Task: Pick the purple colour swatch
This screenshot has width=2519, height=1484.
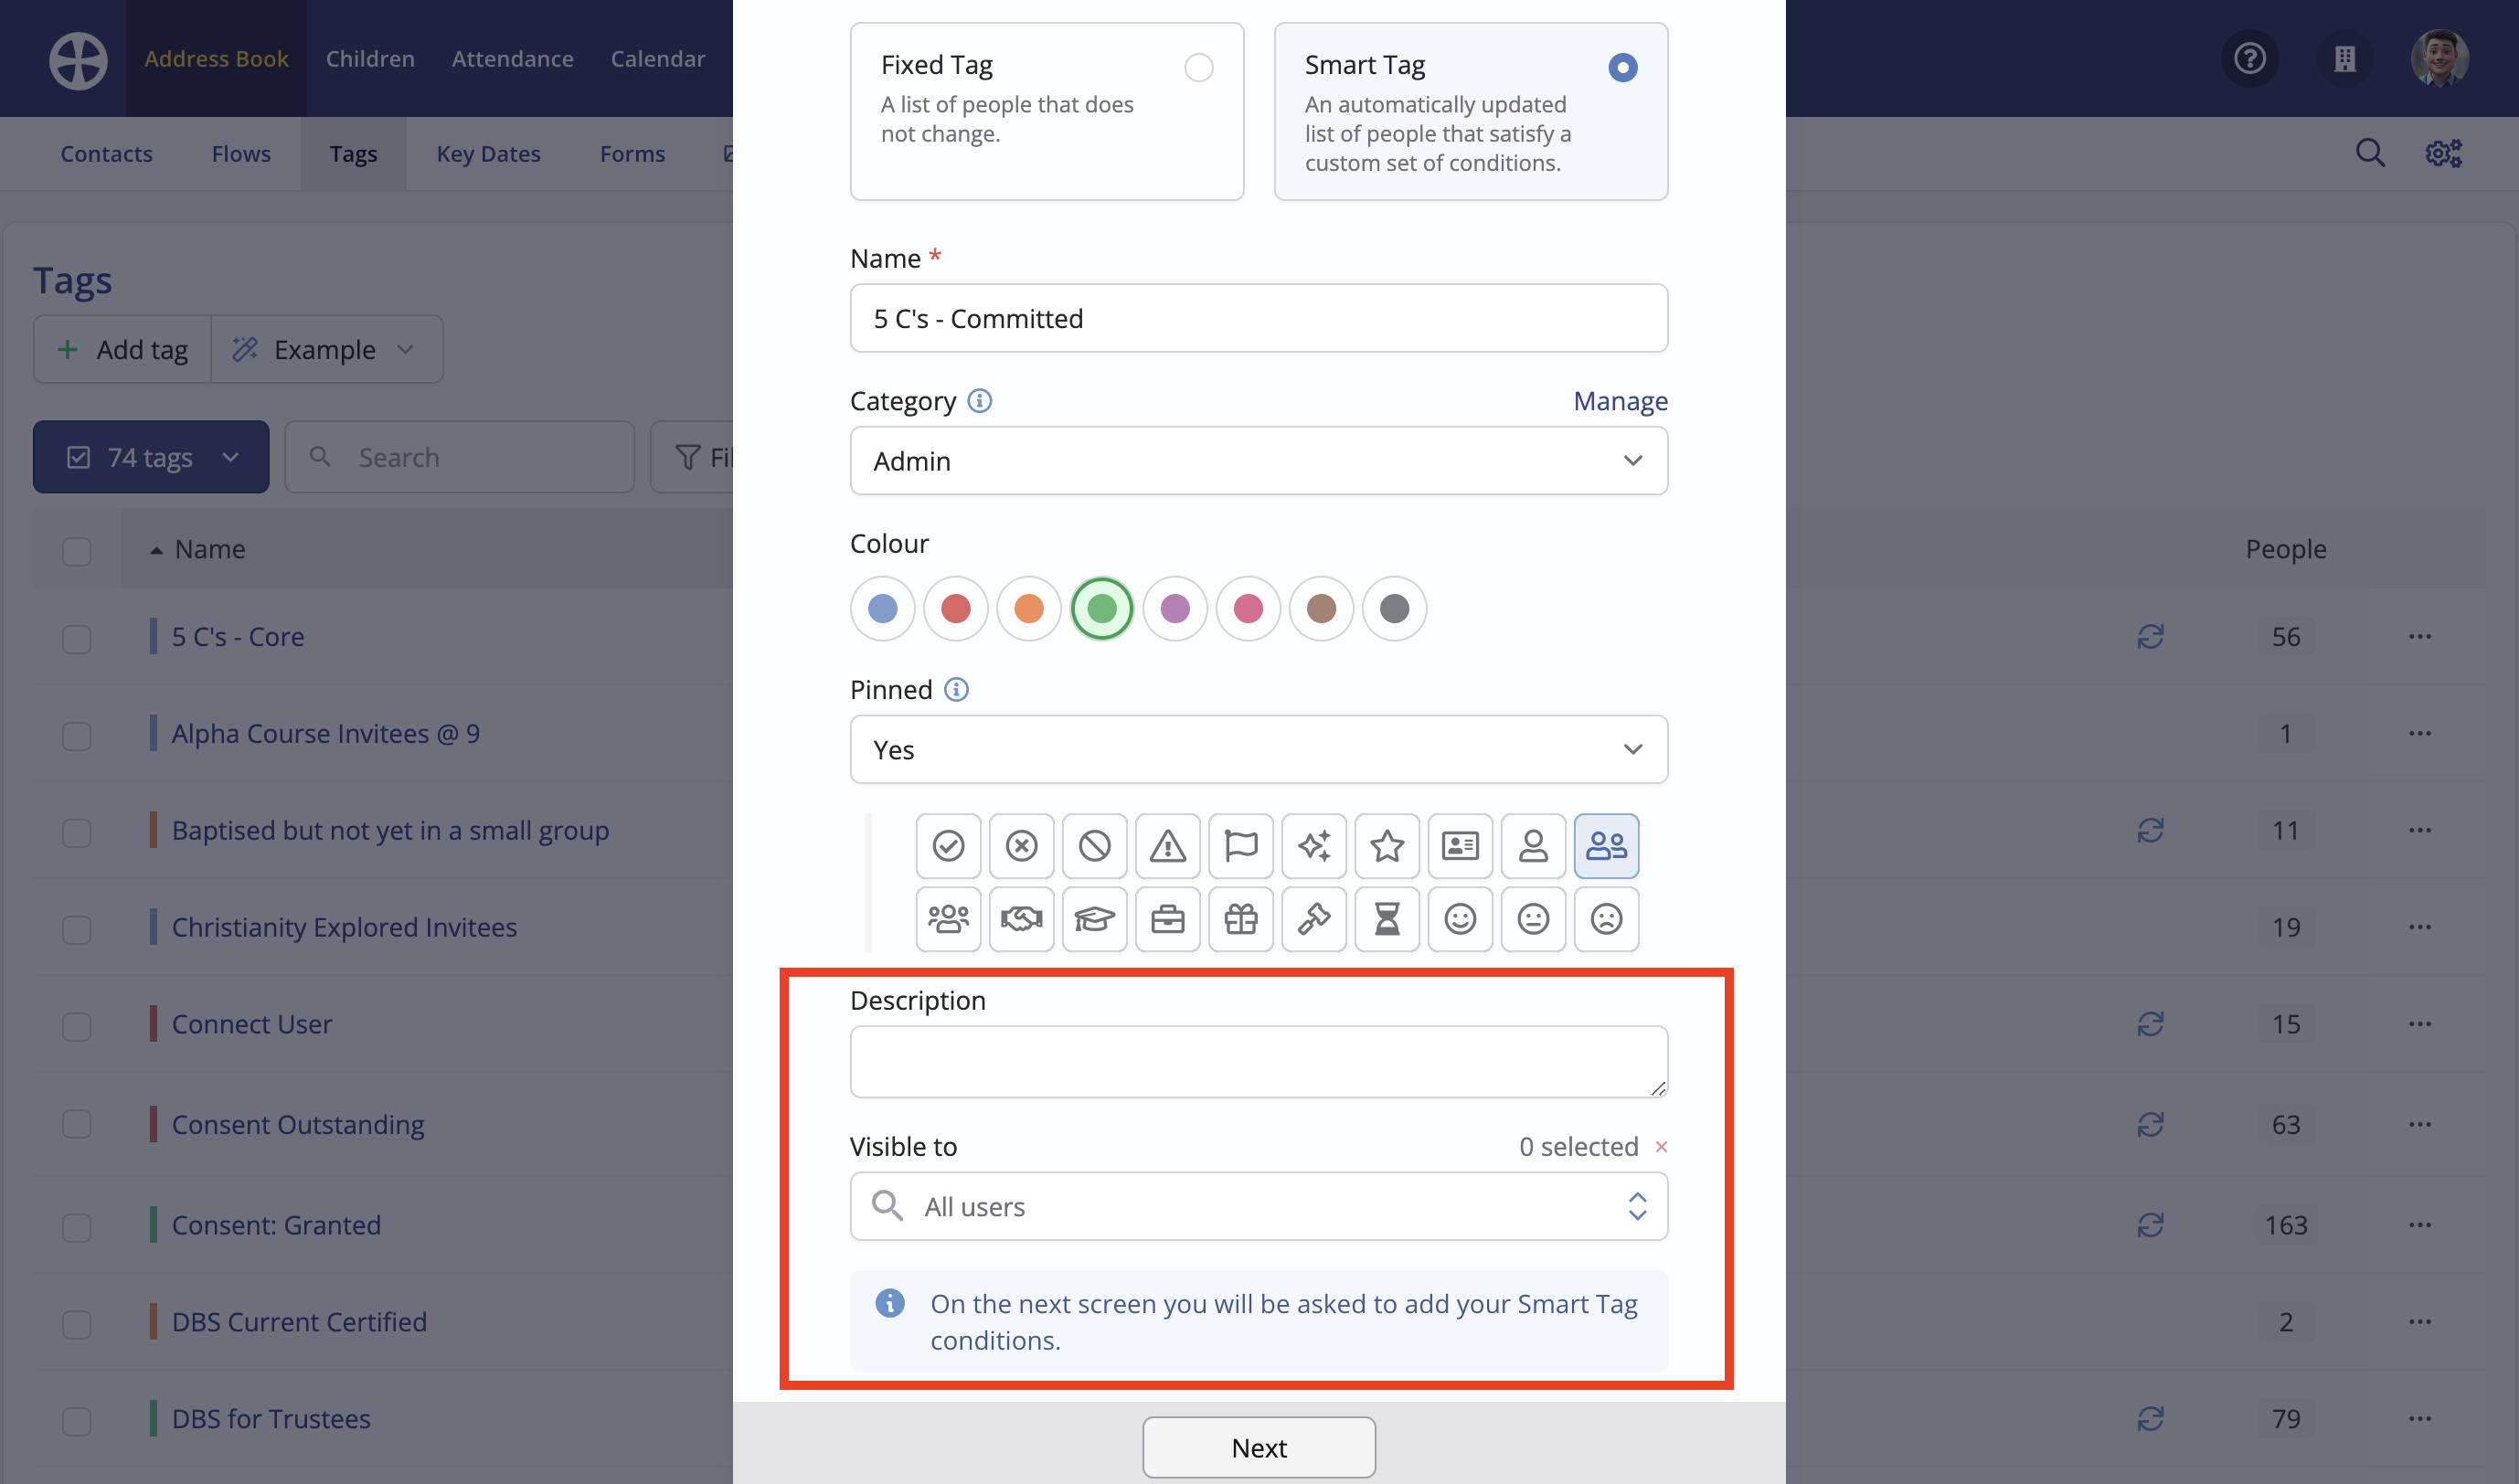Action: click(1175, 608)
